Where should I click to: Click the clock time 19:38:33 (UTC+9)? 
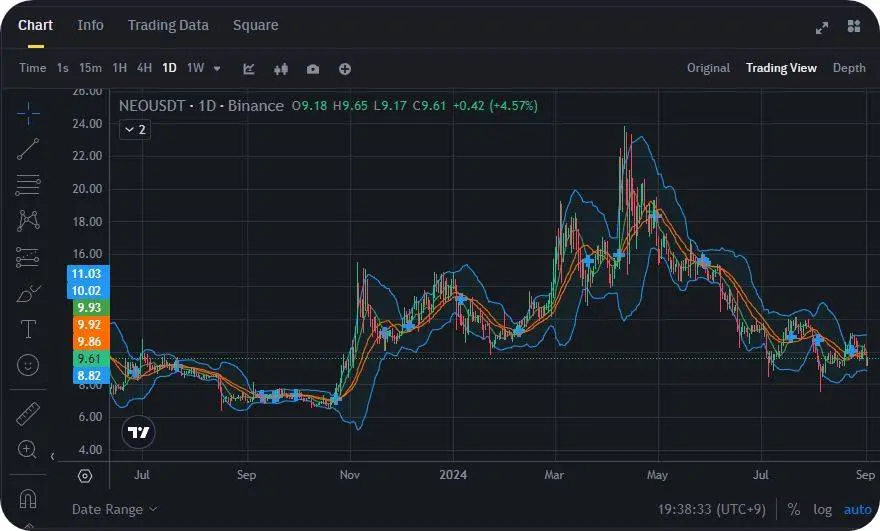coord(712,509)
